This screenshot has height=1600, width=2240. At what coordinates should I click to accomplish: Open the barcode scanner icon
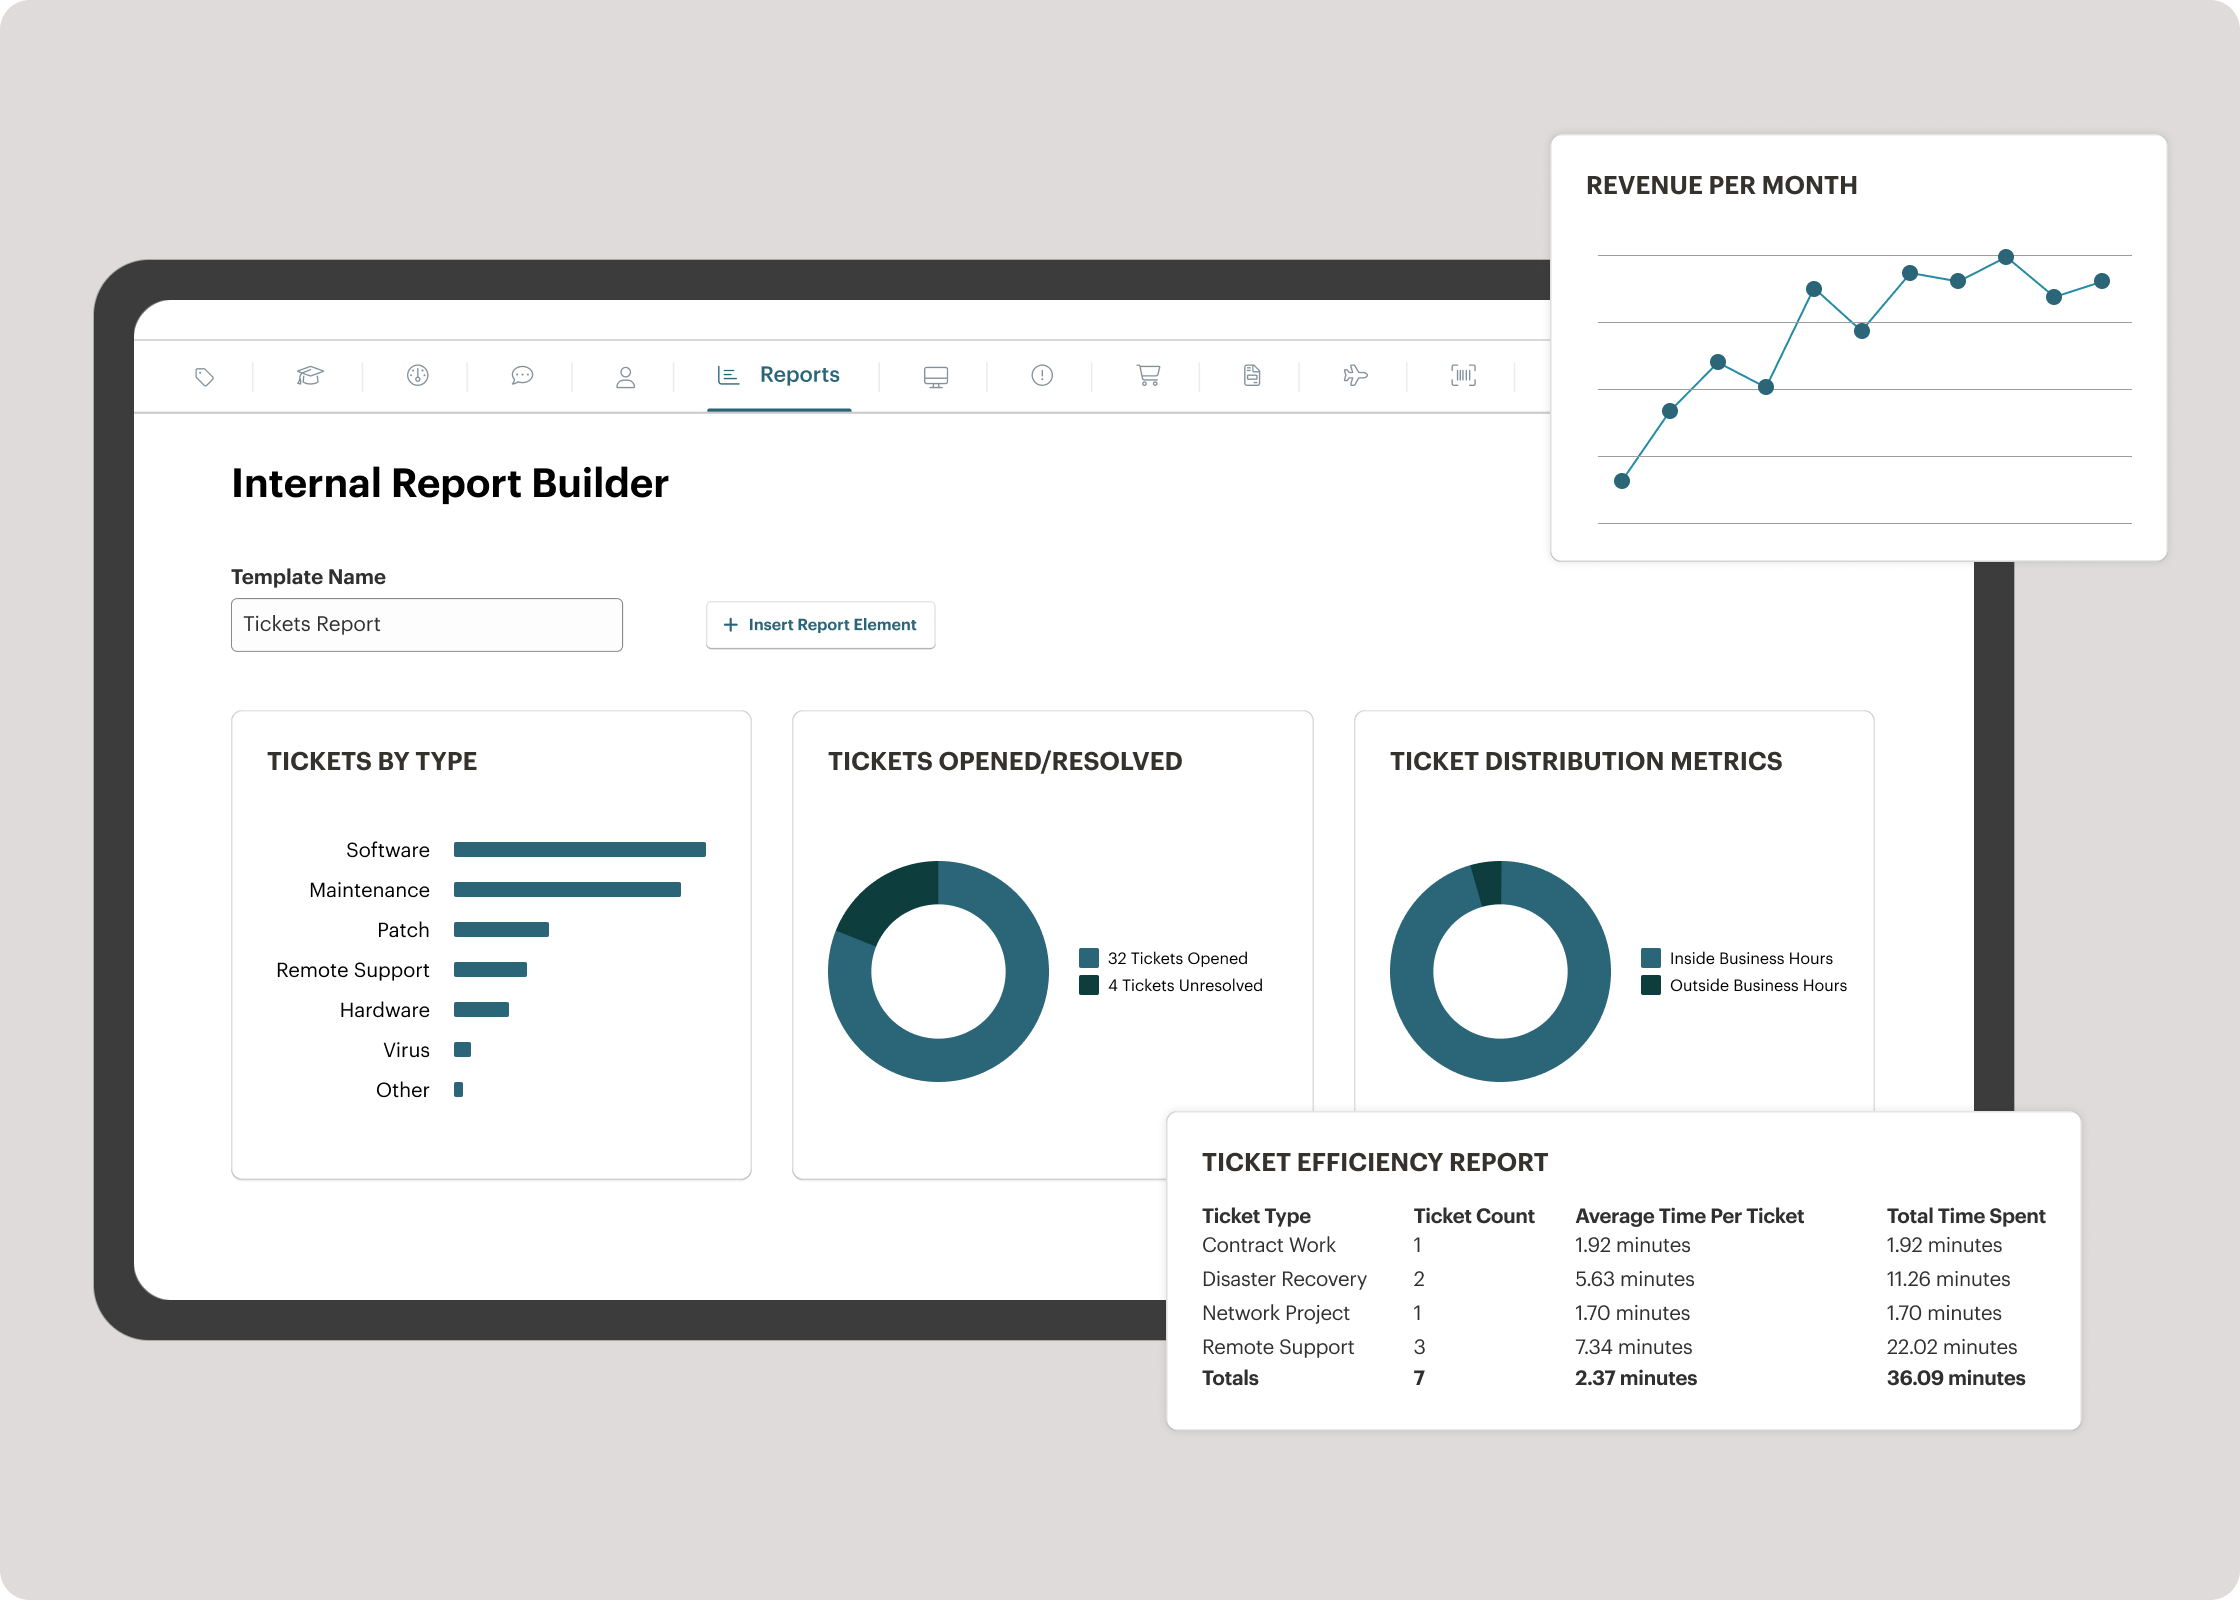click(1463, 376)
